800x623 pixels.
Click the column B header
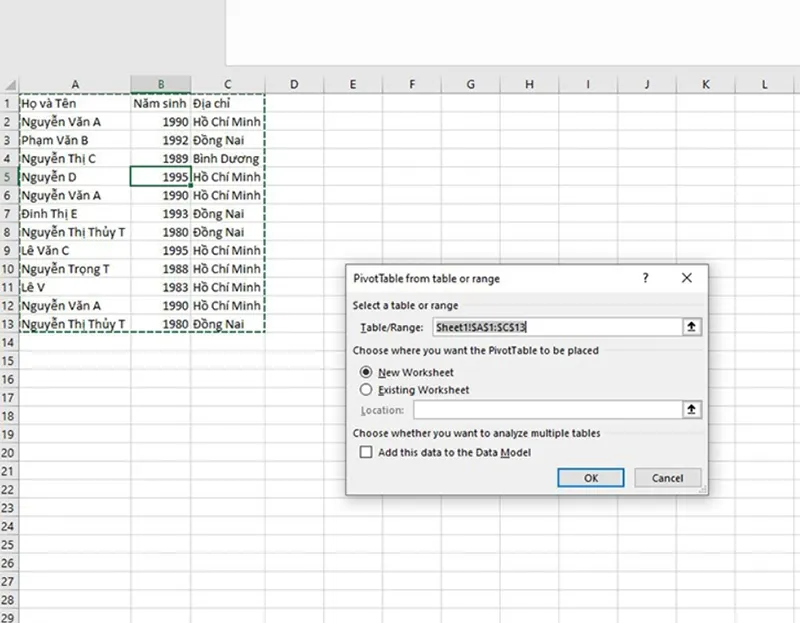coord(160,84)
